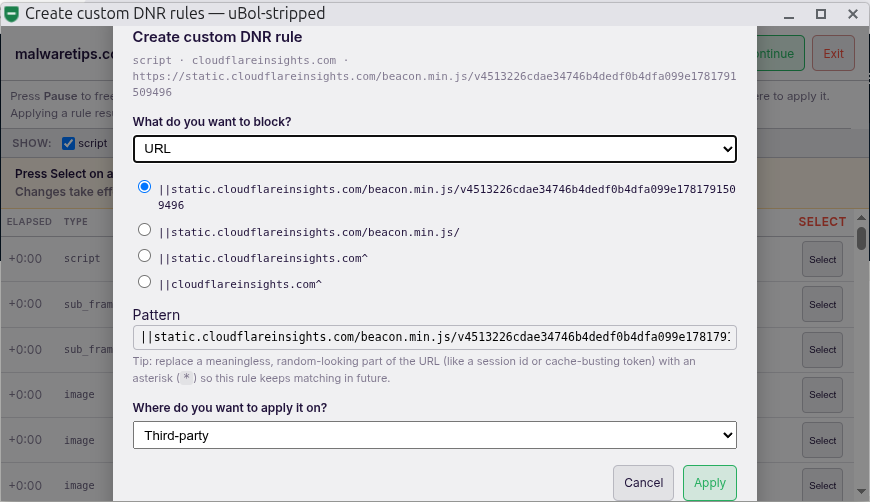Cancel the rule creation dialog
This screenshot has width=870, height=502.
643,483
